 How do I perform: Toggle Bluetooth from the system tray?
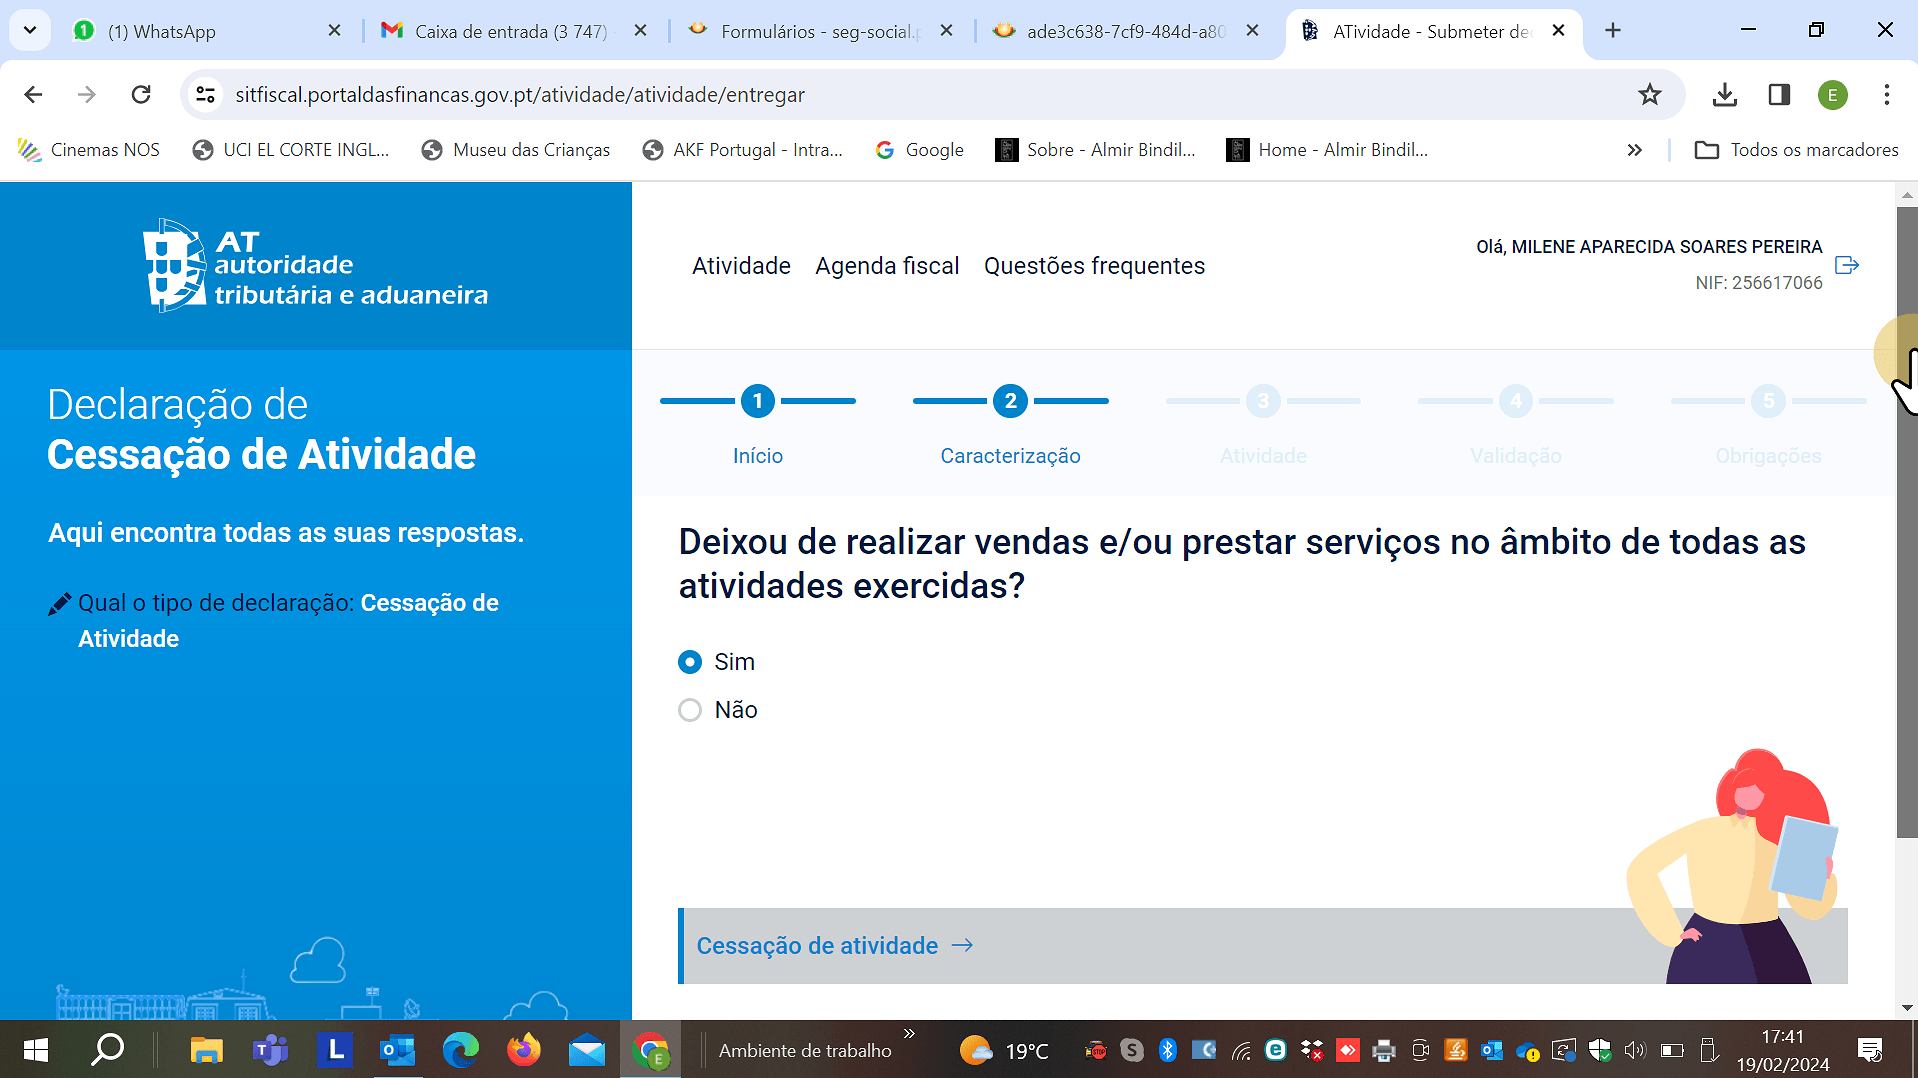point(1166,1050)
